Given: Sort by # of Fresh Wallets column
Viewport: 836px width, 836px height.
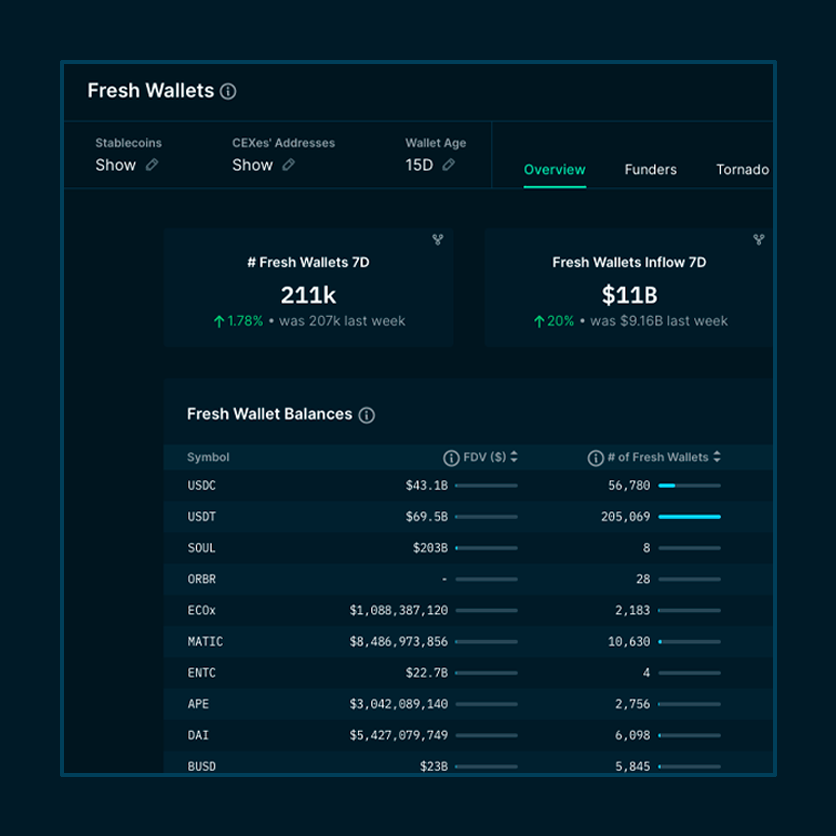Looking at the screenshot, I should [x=718, y=457].
